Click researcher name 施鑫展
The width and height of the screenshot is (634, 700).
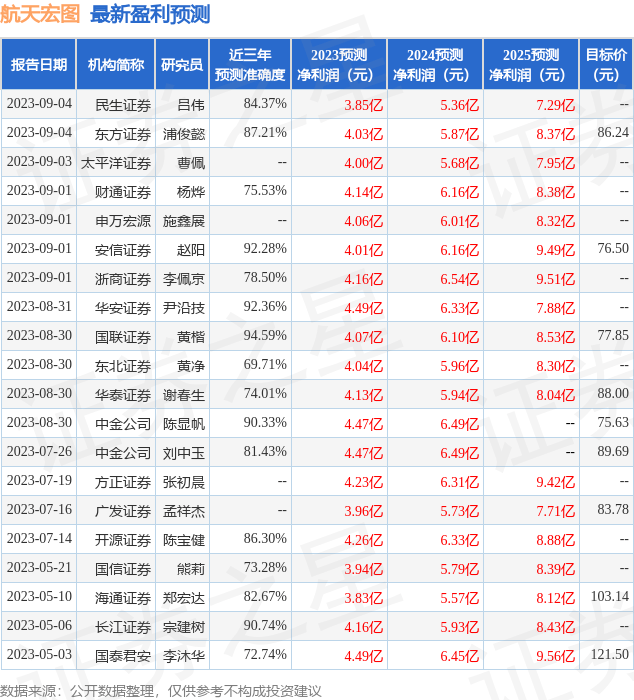[184, 221]
